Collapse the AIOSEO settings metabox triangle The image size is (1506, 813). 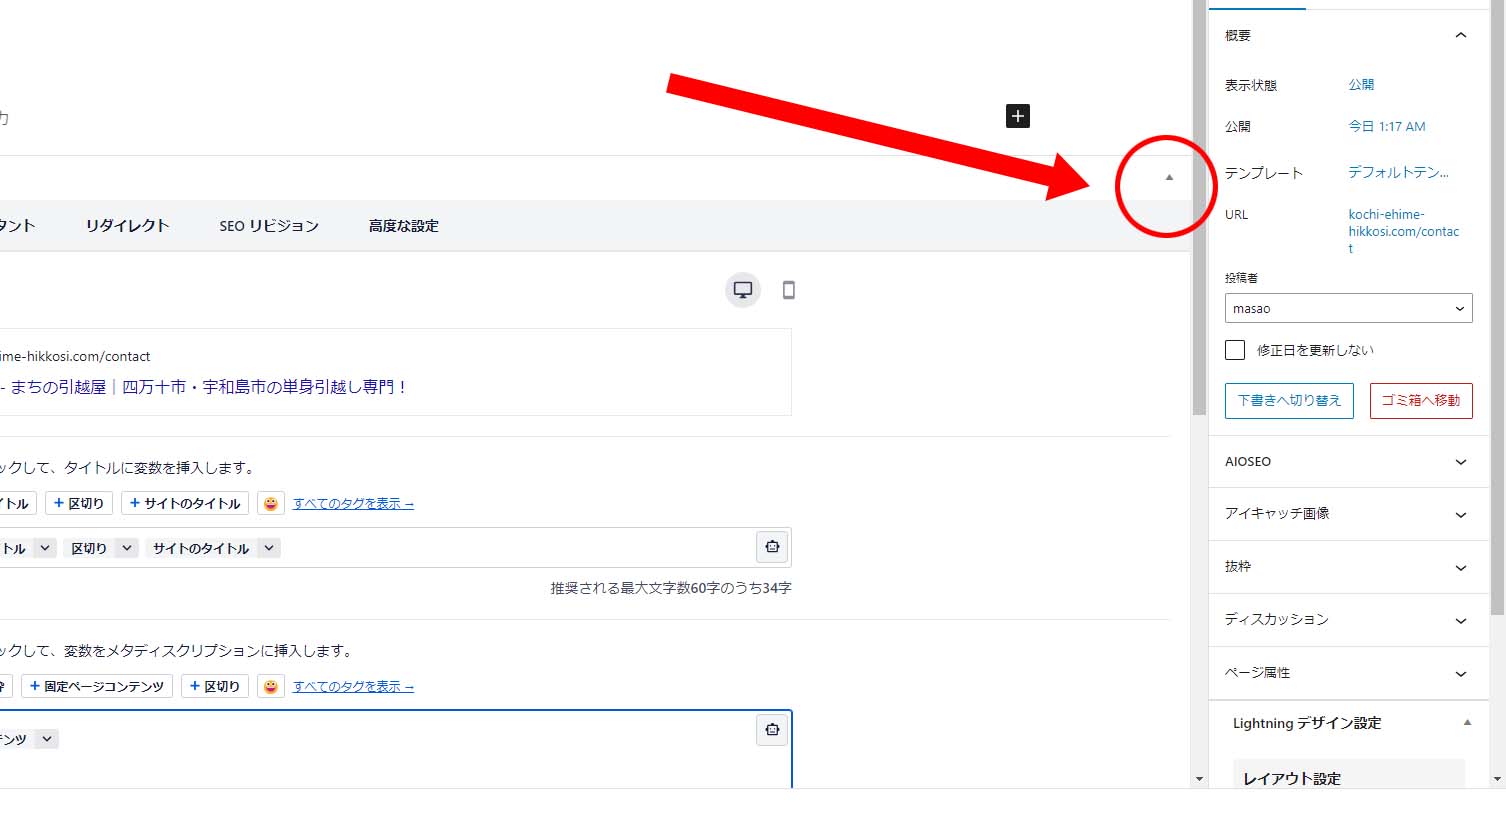click(x=1168, y=178)
